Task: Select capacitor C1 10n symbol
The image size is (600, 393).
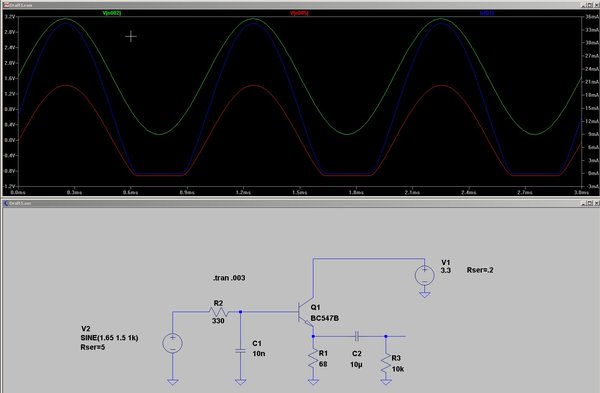Action: coord(240,351)
